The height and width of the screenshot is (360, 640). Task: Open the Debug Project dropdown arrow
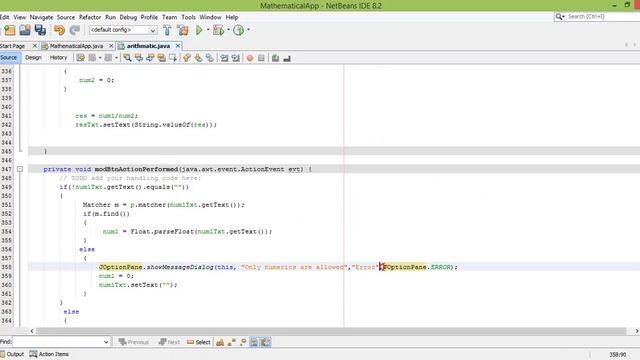pos(228,30)
